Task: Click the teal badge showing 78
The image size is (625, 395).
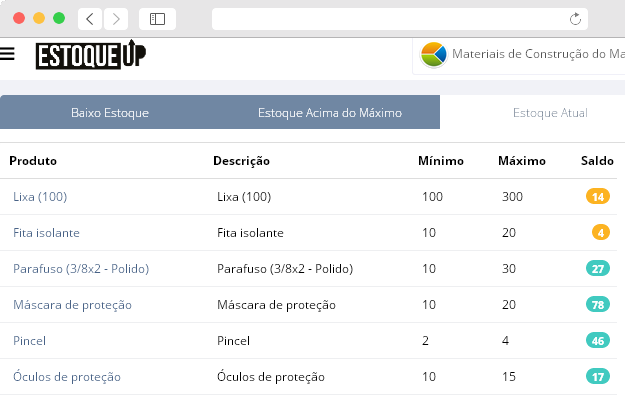Action: click(597, 305)
